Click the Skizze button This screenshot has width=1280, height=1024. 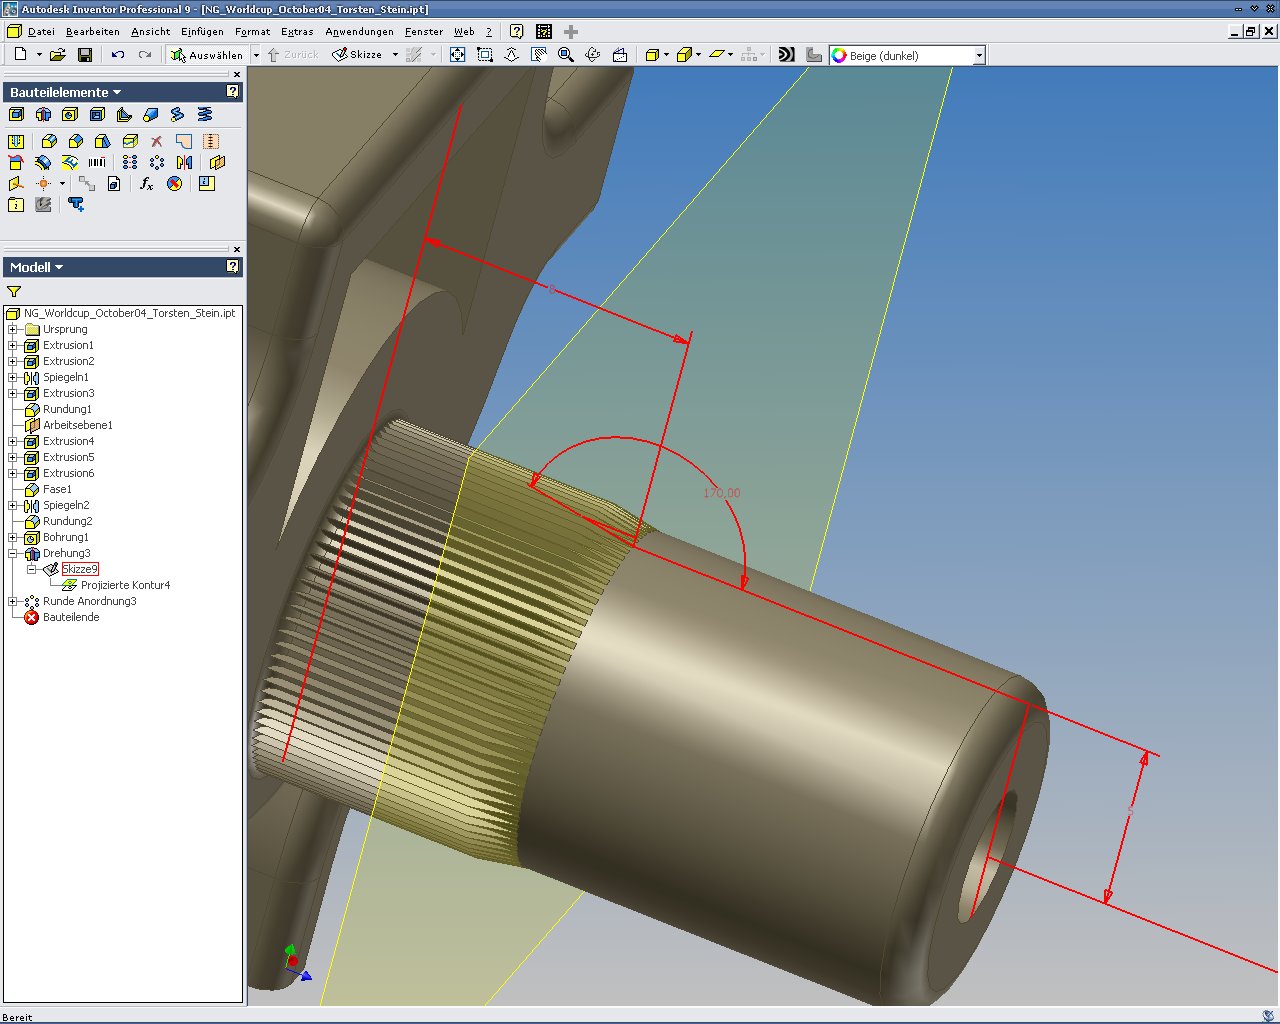[358, 55]
